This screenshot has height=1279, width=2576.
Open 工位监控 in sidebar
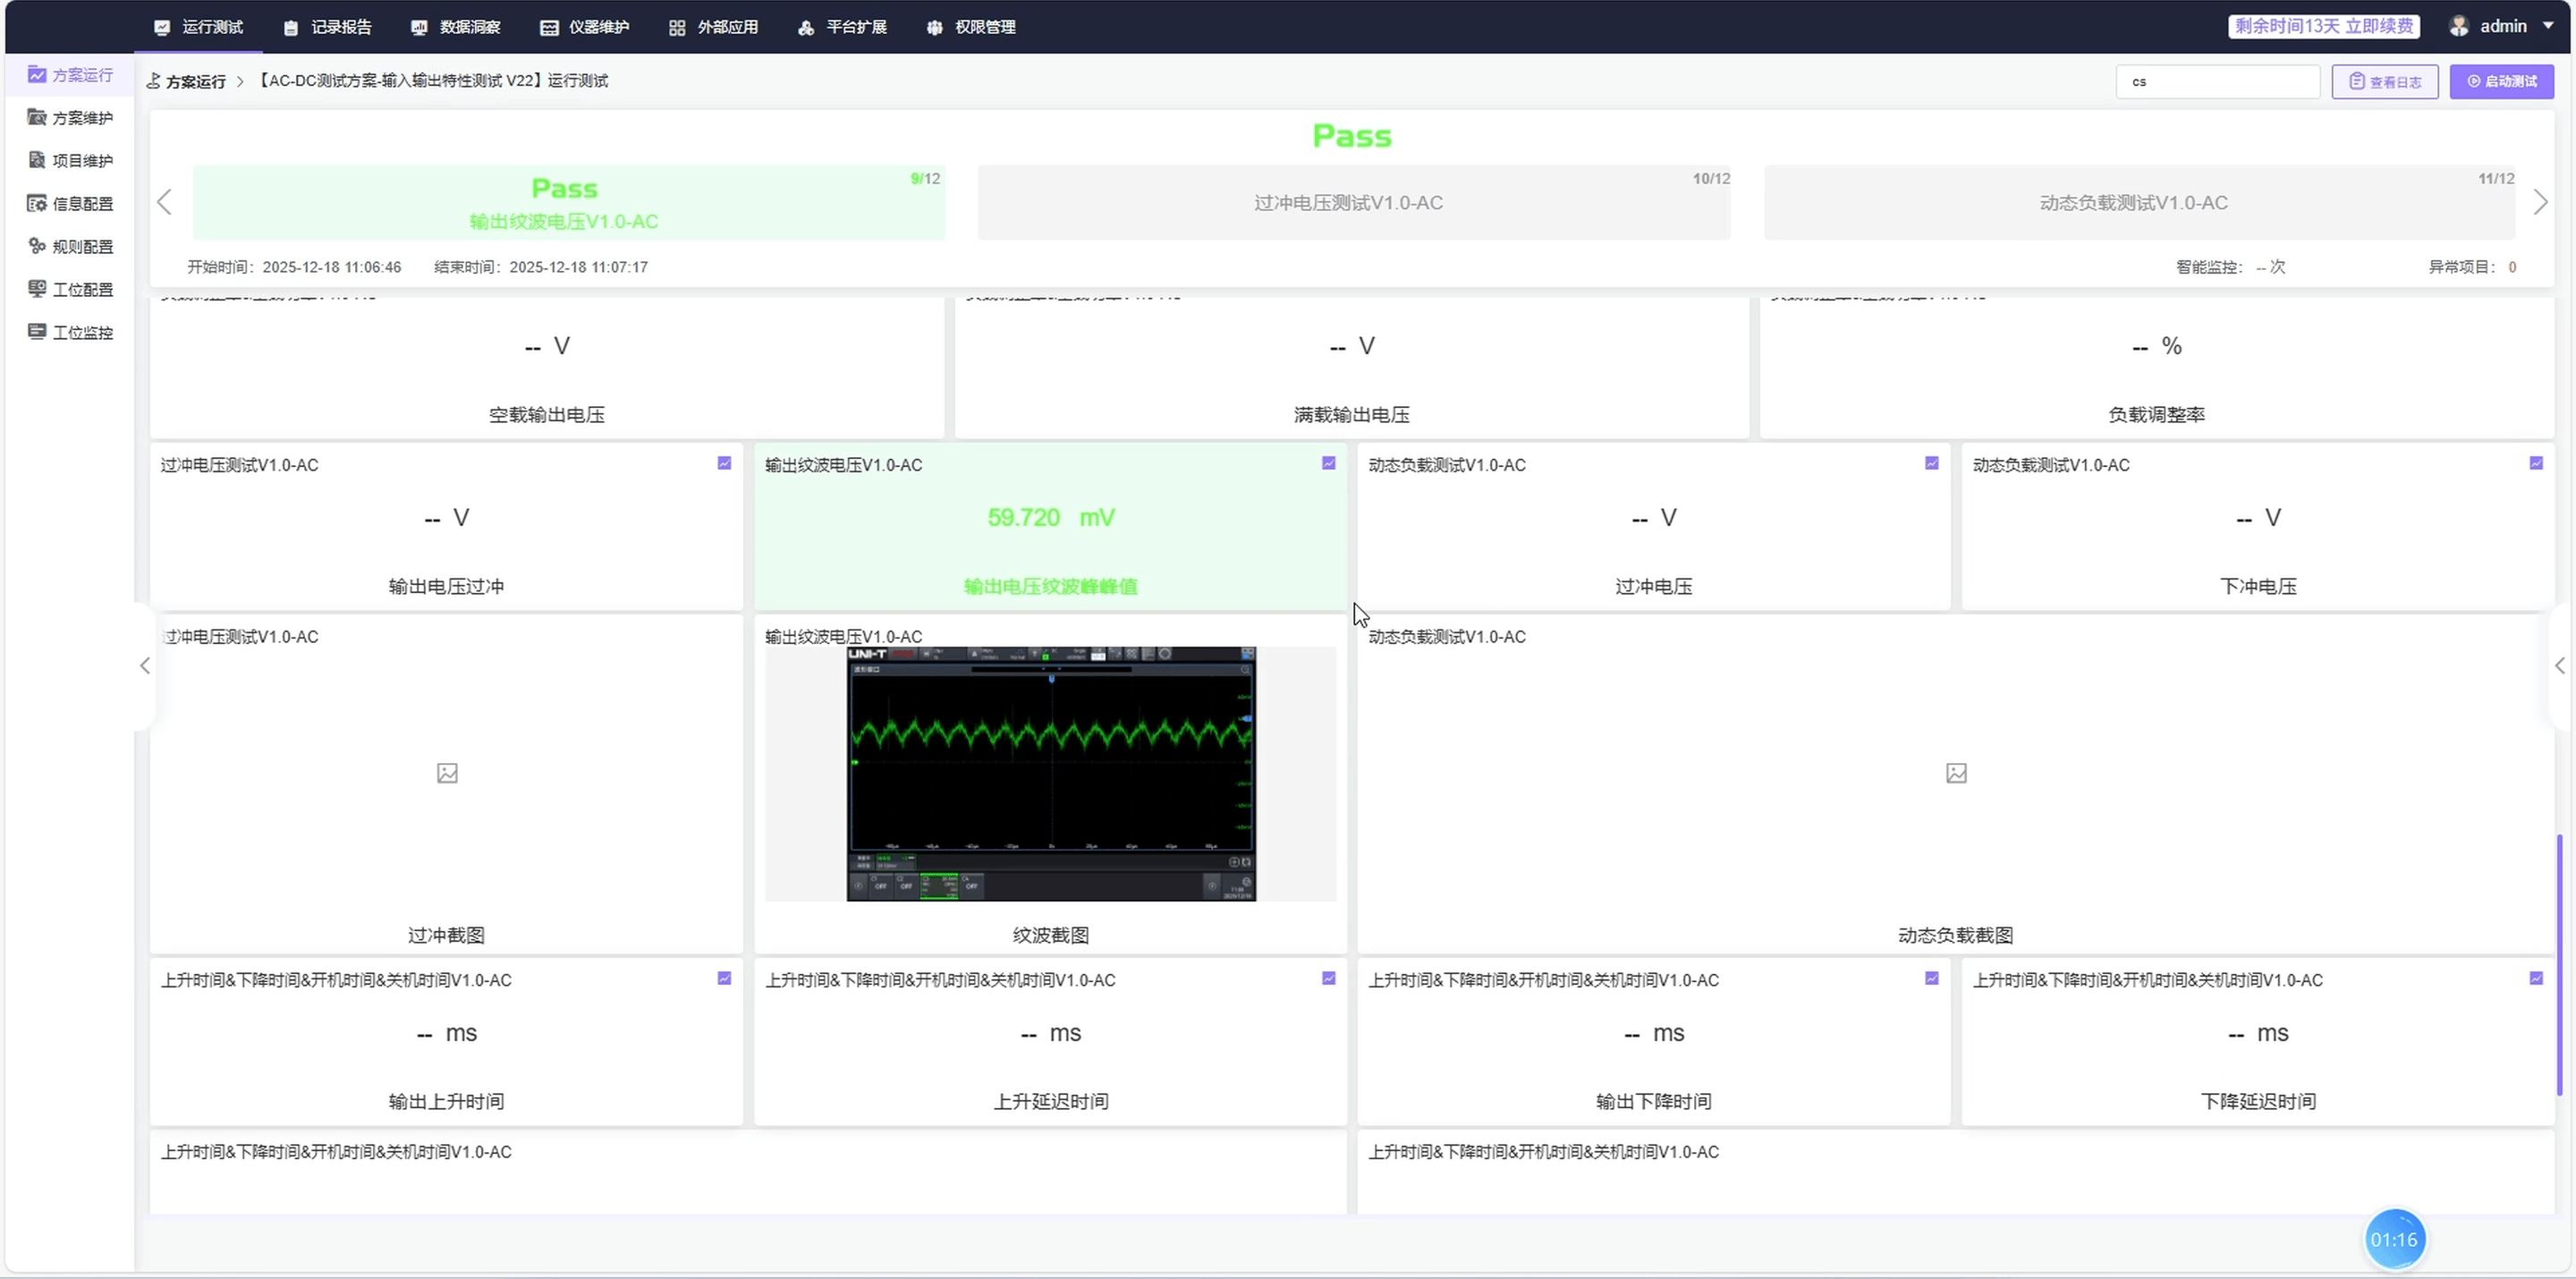coord(70,332)
